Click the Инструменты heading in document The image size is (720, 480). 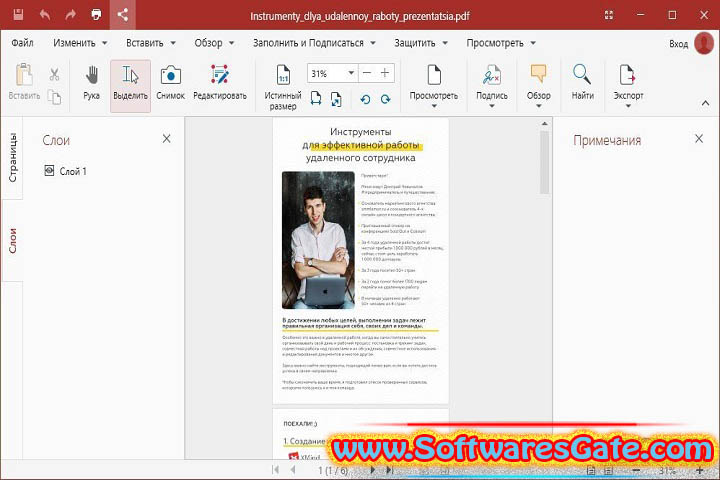pos(360,132)
